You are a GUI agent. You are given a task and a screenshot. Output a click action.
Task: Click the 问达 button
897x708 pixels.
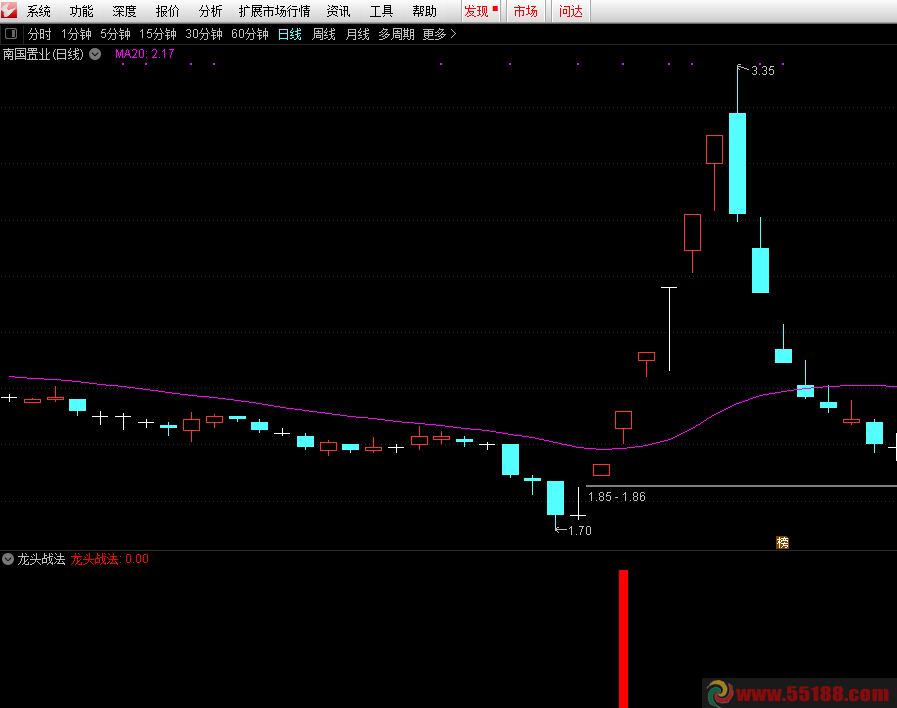[570, 12]
